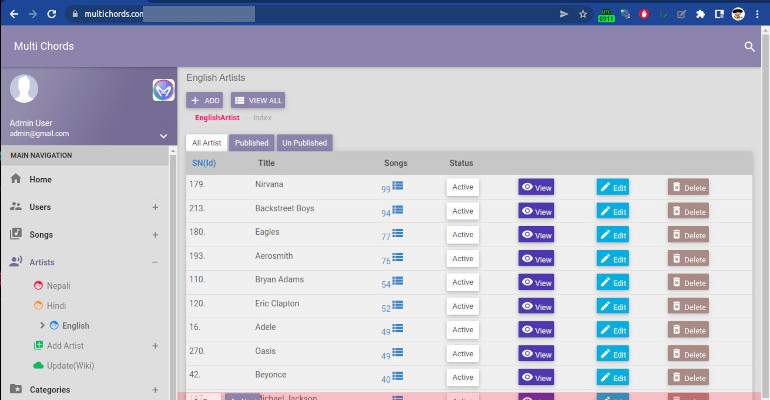Open Eric Clapton songs list icon
Image resolution: width=770 pixels, height=400 pixels.
[398, 305]
